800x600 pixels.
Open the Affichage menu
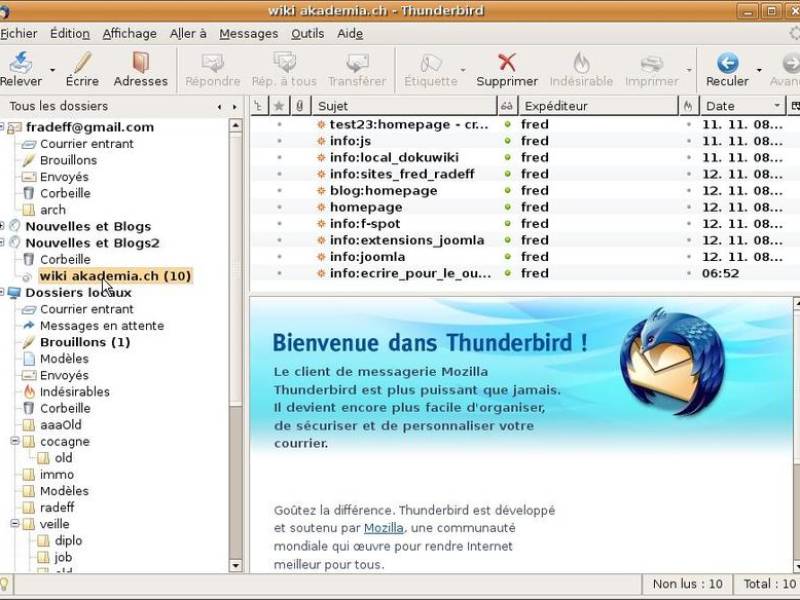pyautogui.click(x=130, y=34)
